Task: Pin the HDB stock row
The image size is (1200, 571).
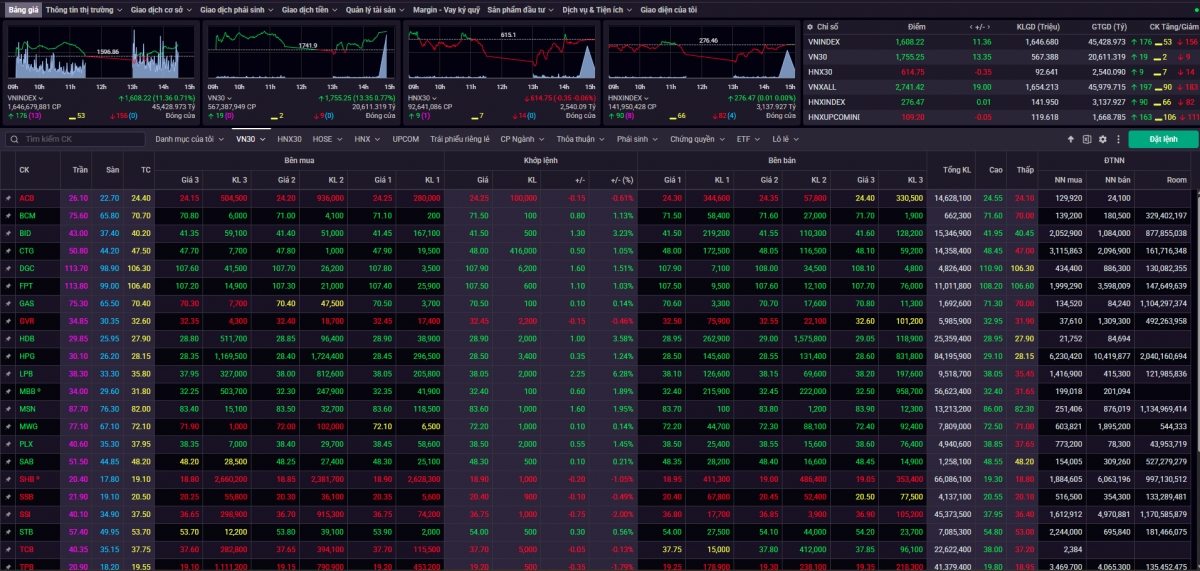Action: (8, 338)
